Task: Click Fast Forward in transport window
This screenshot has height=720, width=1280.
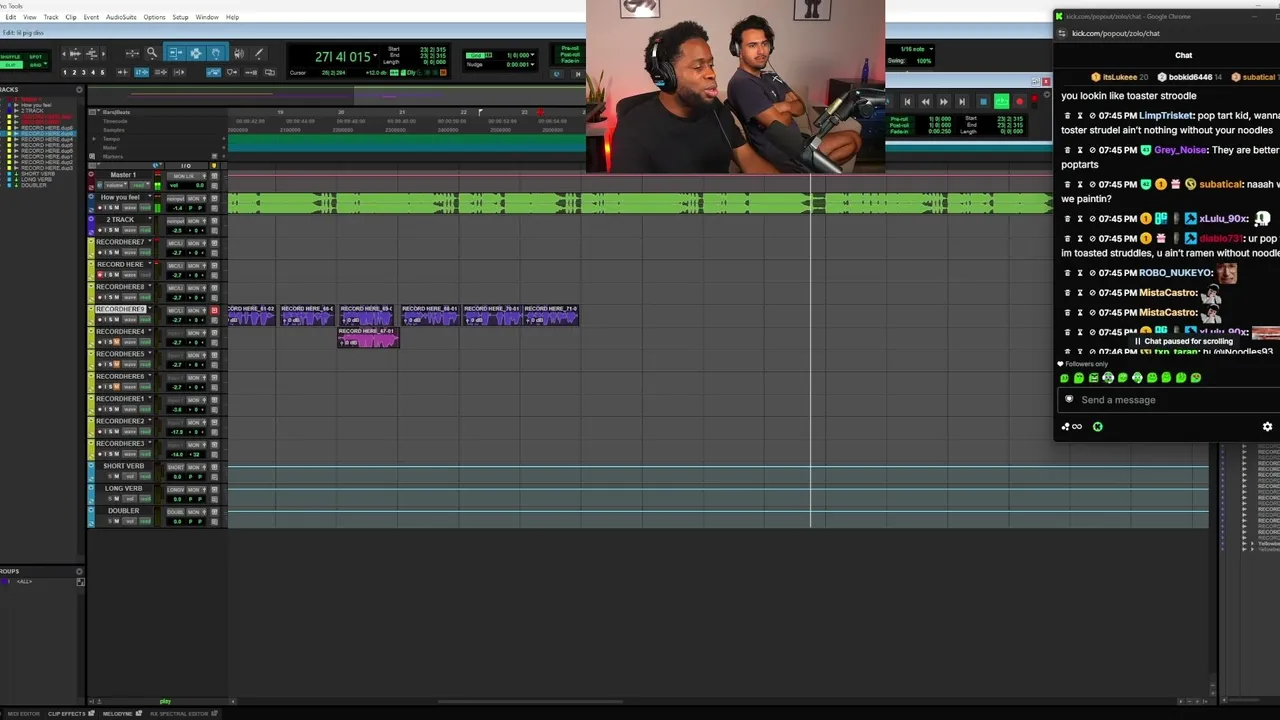Action: 944,102
